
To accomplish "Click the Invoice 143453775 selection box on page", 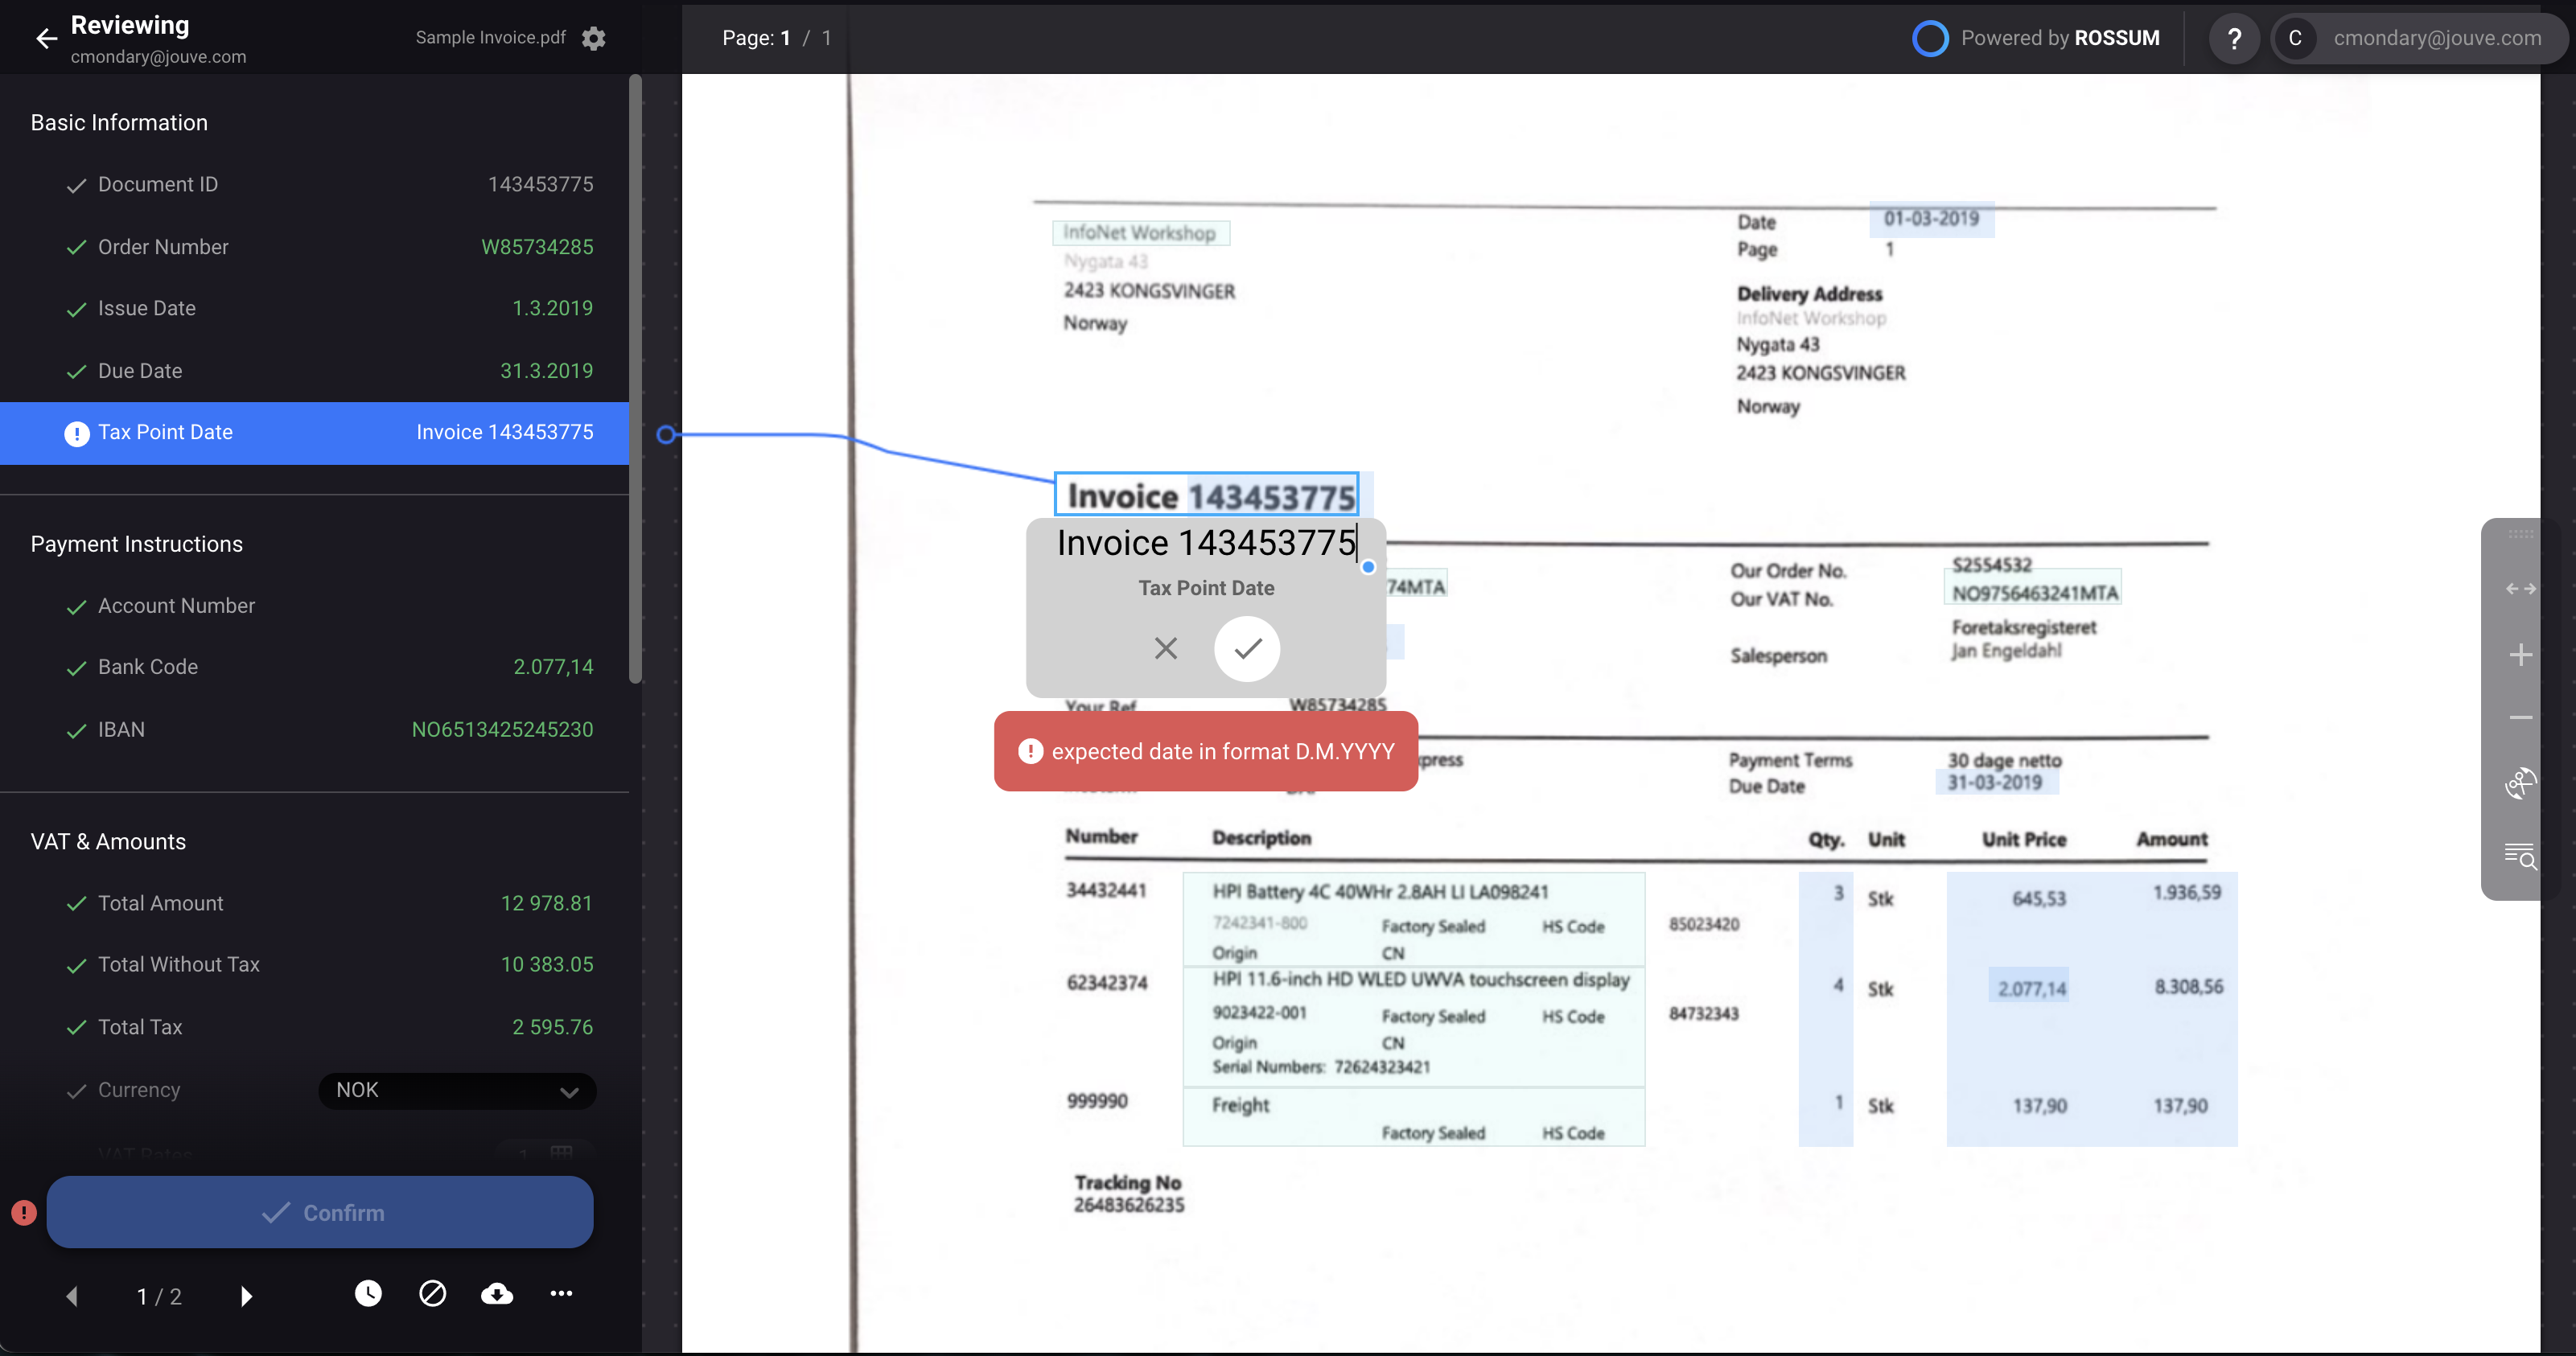I will [x=1207, y=495].
